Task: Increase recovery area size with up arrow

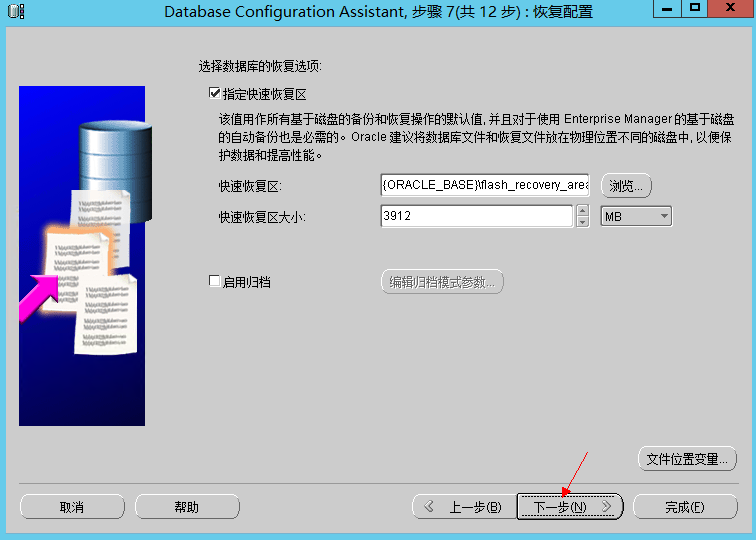Action: tap(582, 211)
